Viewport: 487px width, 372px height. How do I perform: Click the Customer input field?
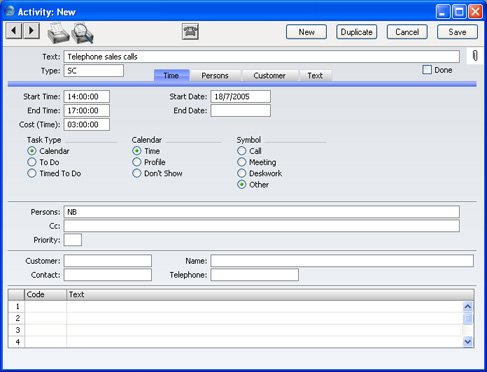pos(108,261)
